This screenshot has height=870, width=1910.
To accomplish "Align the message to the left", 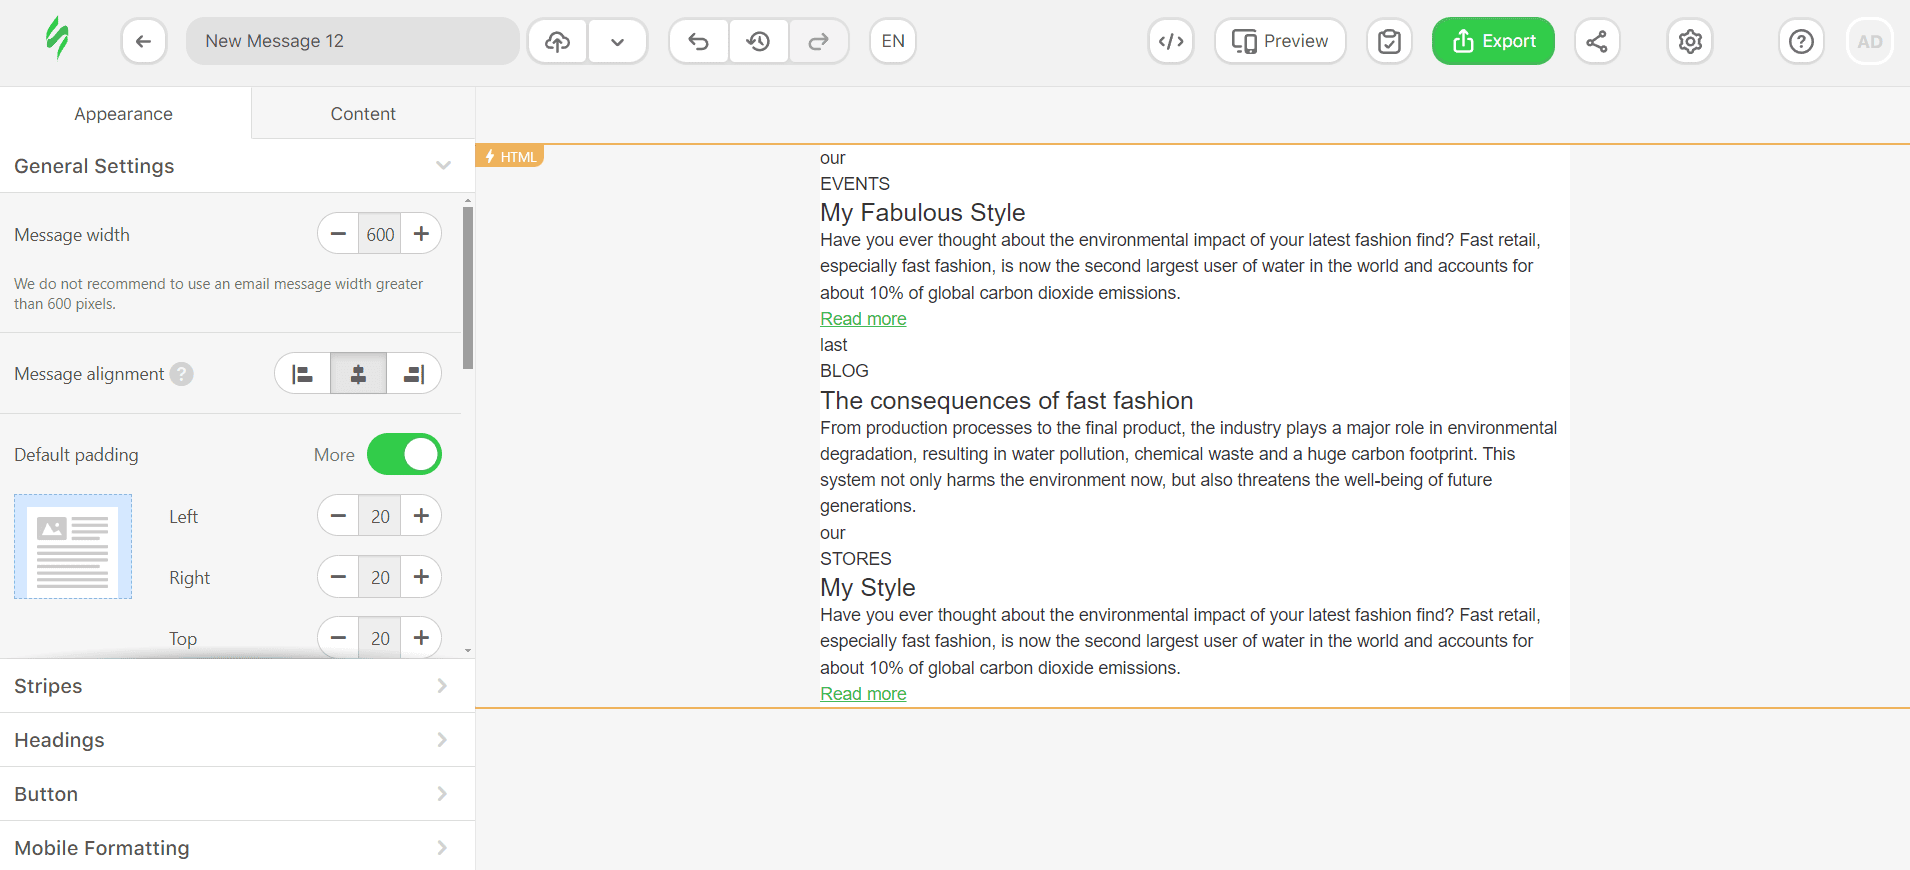I will point(303,374).
